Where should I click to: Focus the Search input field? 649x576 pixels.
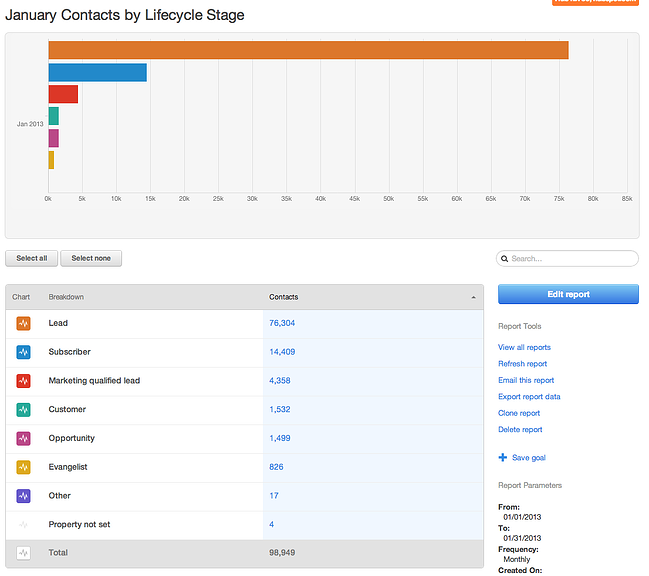pyautogui.click(x=567, y=259)
